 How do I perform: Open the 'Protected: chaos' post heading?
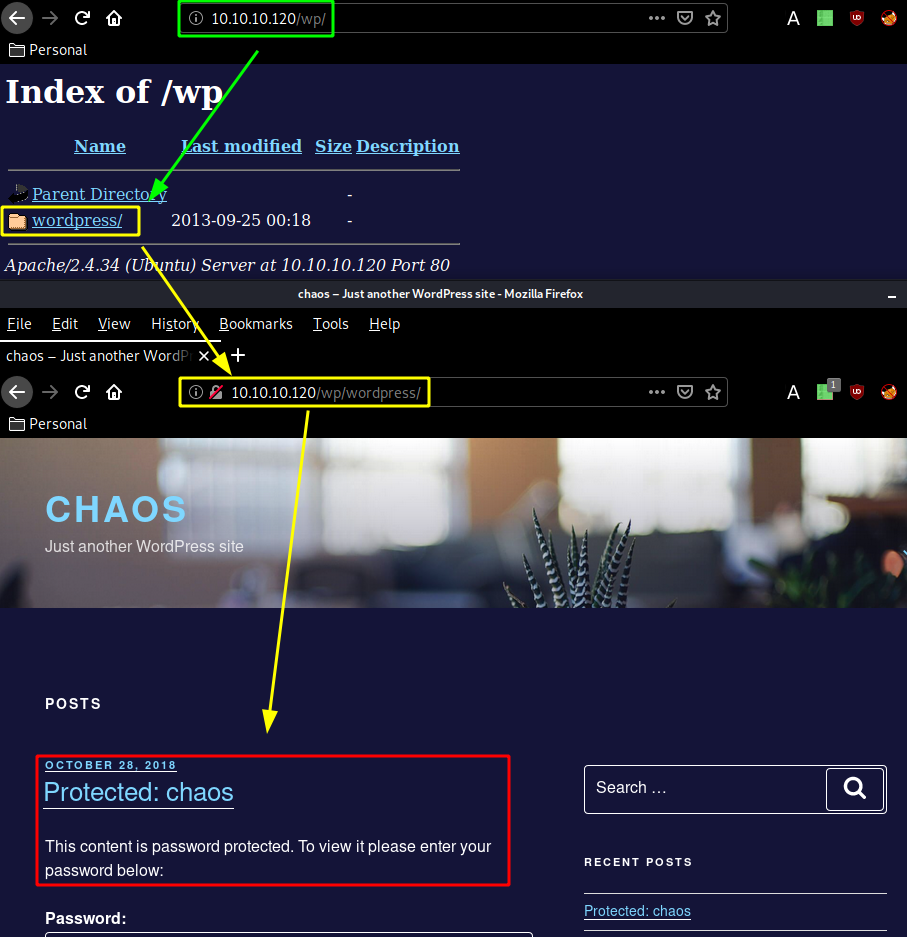tap(139, 792)
